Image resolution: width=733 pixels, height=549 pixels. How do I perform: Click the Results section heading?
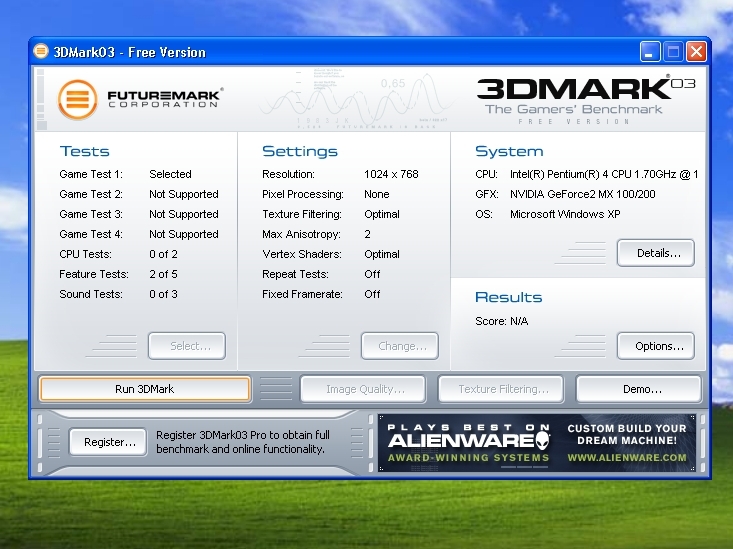[509, 297]
